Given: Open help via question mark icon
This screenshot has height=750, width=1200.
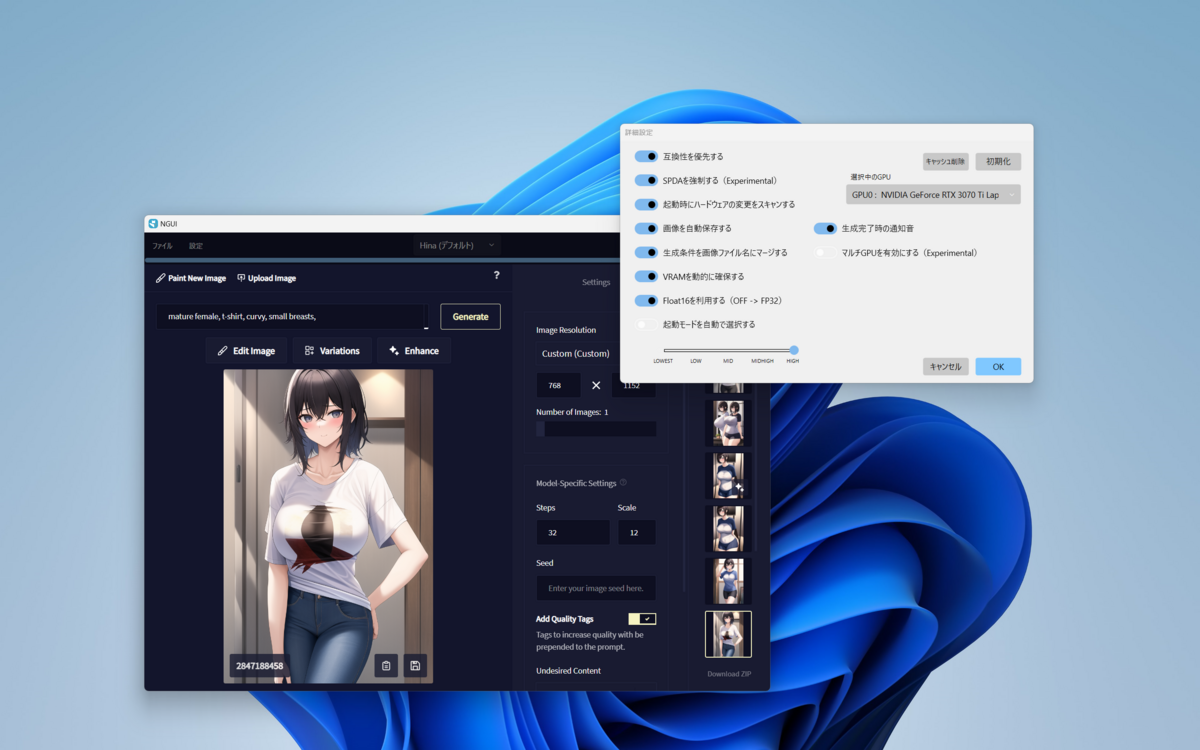Looking at the screenshot, I should pos(496,275).
